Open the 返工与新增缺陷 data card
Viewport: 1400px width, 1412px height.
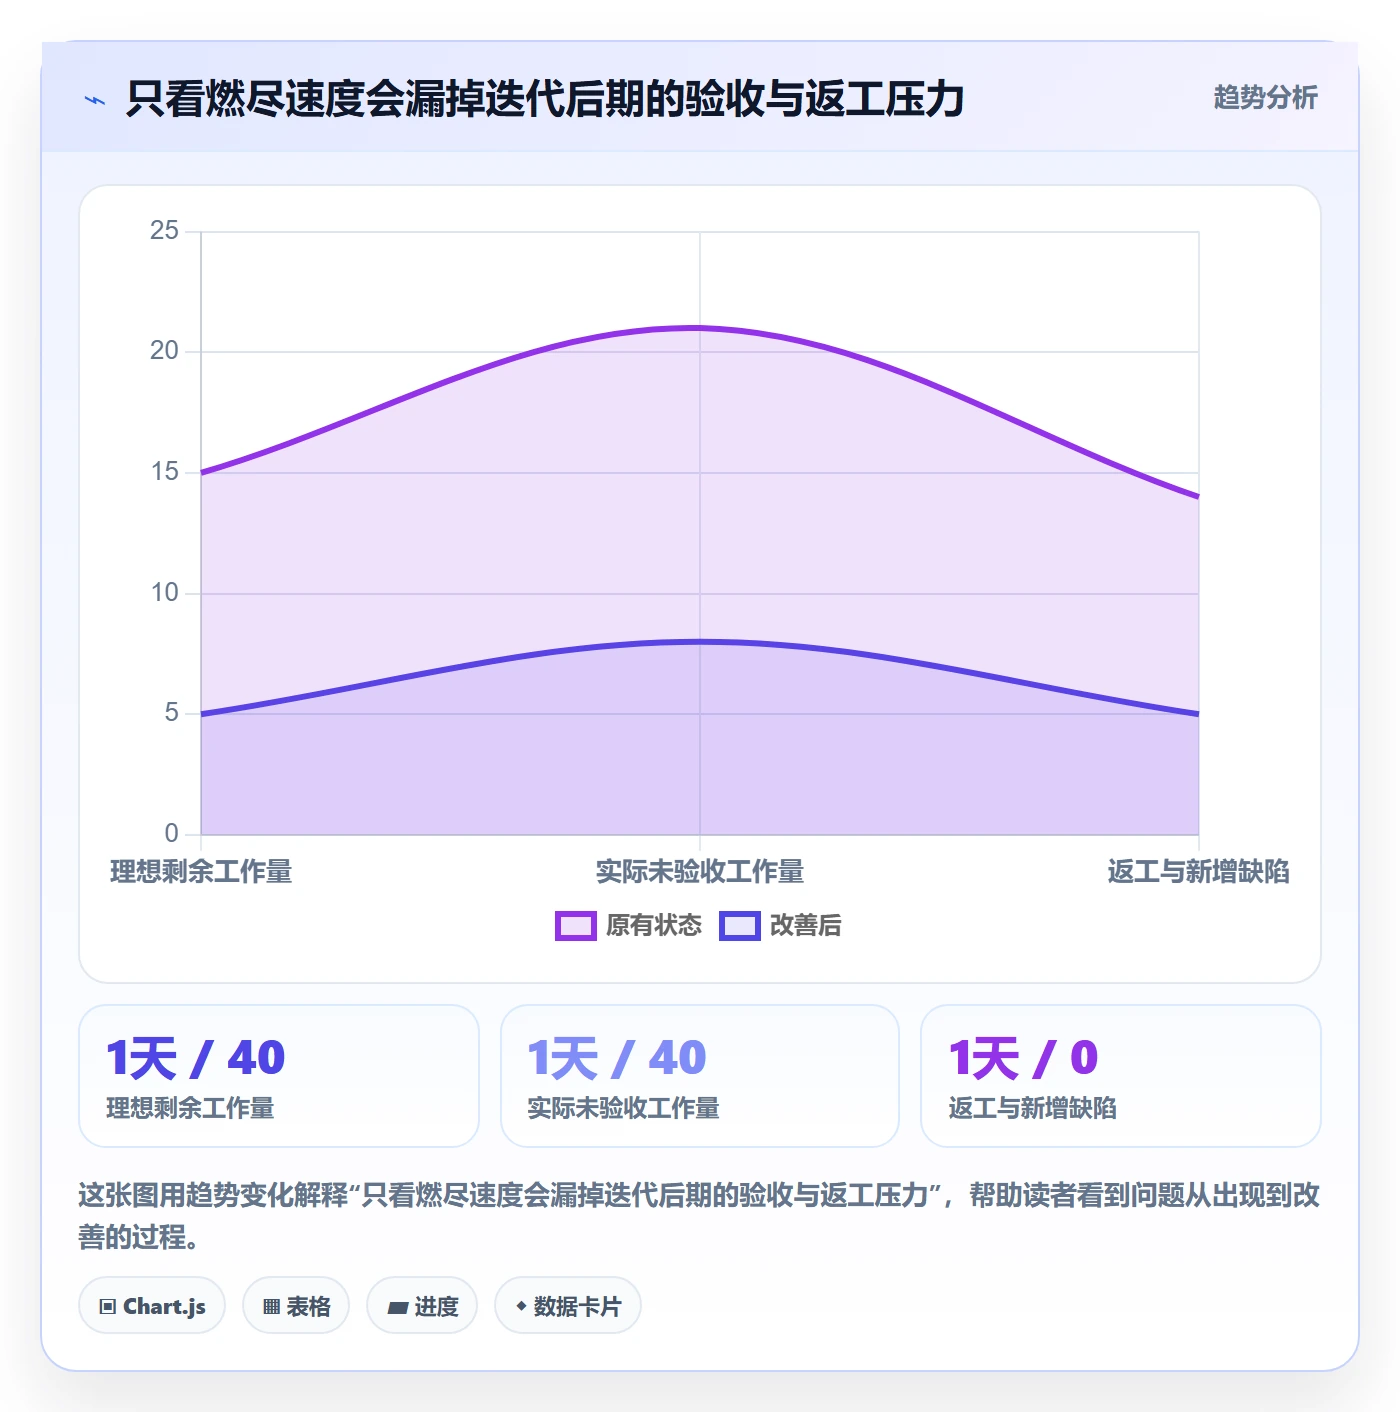click(1121, 1076)
